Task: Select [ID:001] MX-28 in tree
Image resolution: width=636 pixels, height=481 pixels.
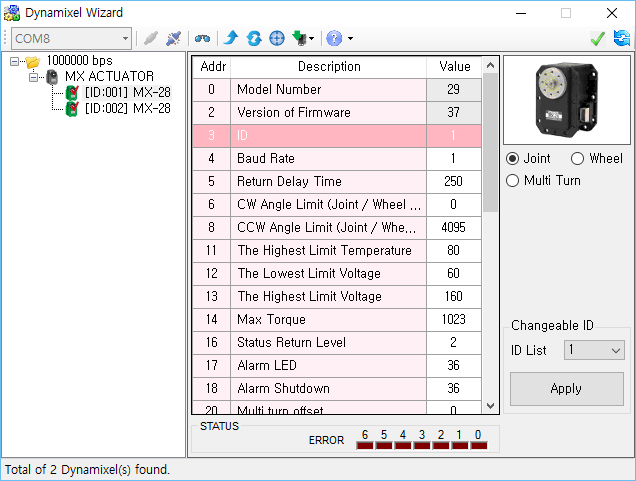Action: click(x=127, y=92)
